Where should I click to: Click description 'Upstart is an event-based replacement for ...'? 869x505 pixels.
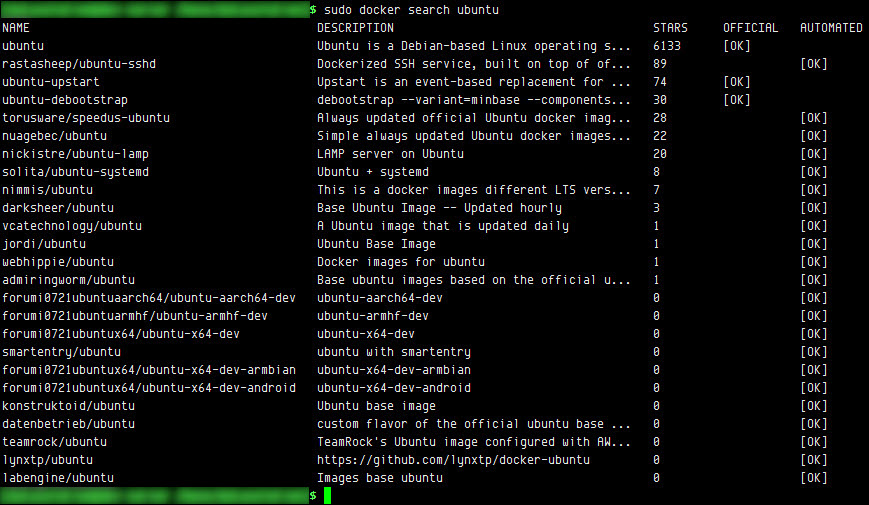474,82
